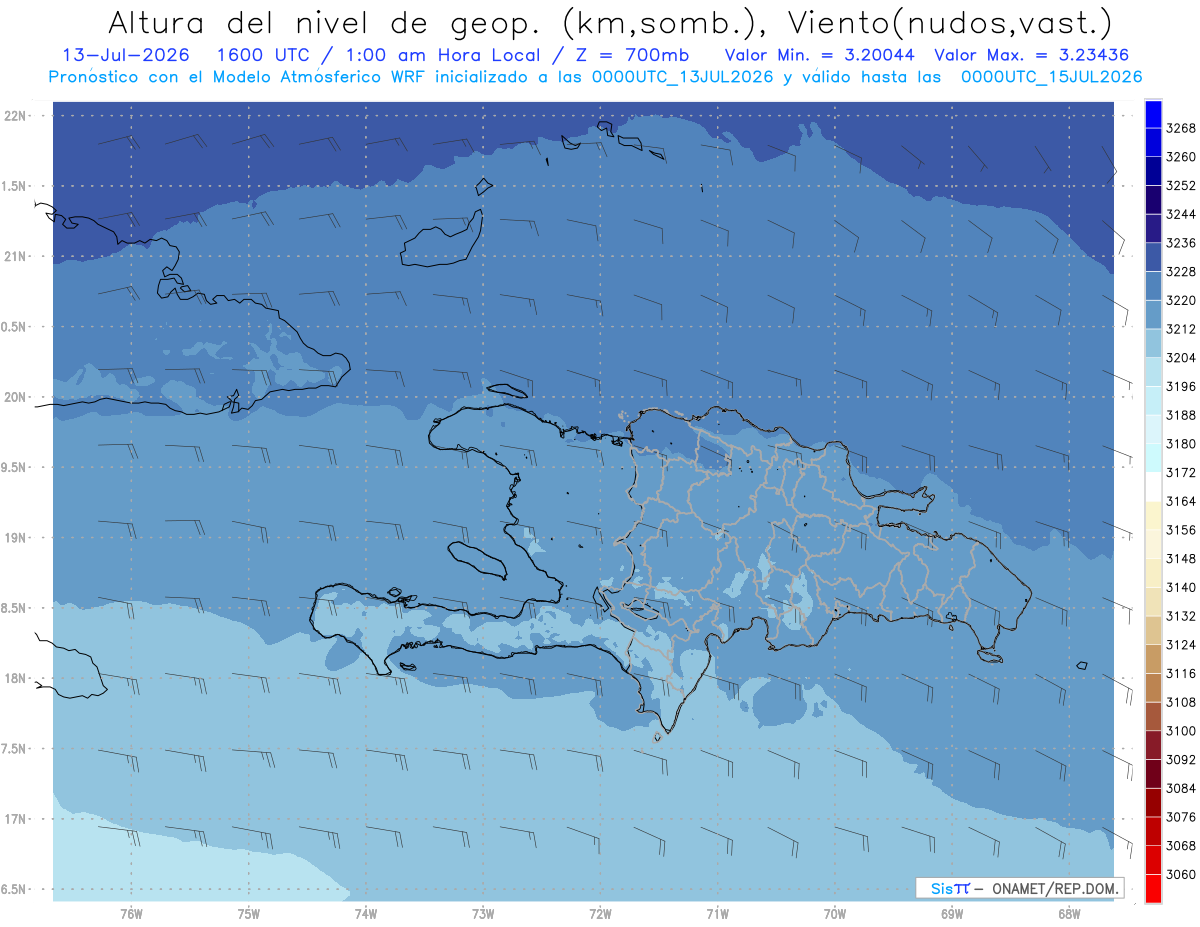This screenshot has height=927, width=1200.
Task: Click the 3068 color scale label
Action: pyautogui.click(x=1180, y=846)
